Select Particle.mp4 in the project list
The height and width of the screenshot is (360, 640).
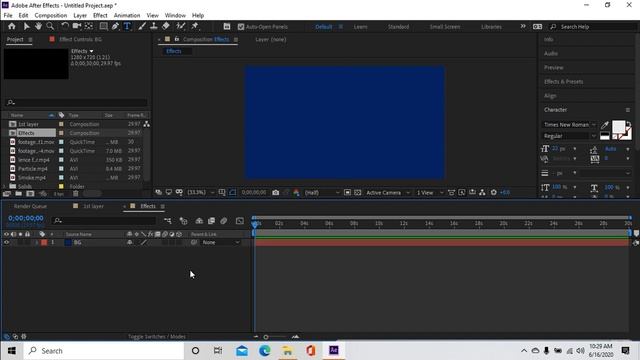(x=33, y=169)
